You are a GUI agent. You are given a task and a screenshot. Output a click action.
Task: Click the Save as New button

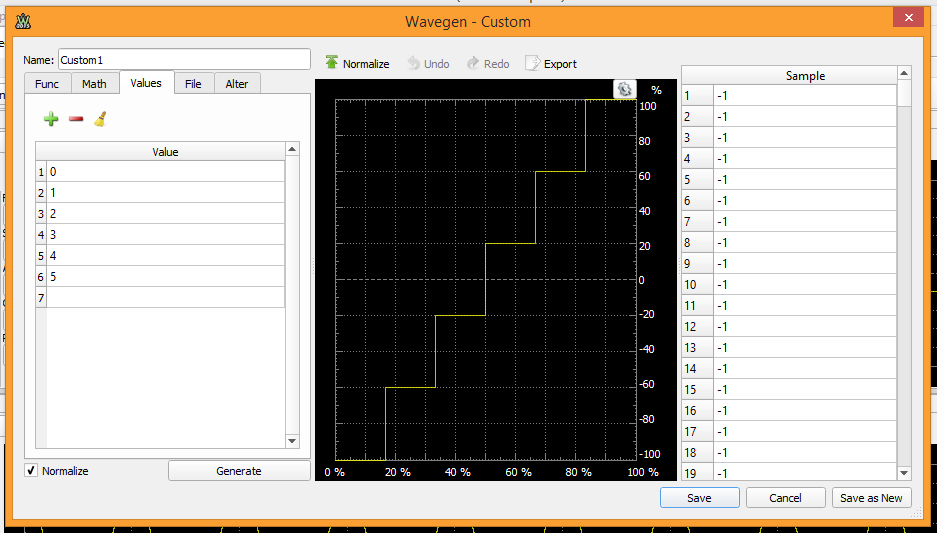(x=870, y=498)
